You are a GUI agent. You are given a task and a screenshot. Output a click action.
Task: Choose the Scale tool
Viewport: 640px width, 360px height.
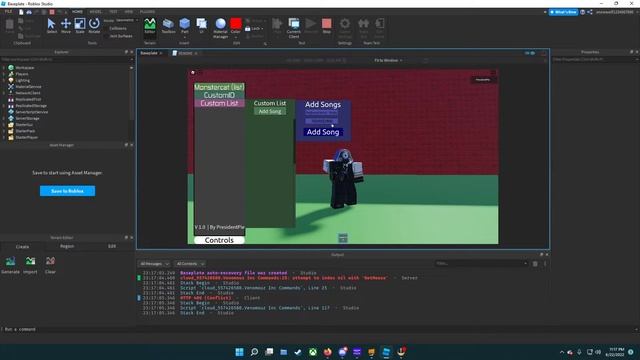point(80,26)
